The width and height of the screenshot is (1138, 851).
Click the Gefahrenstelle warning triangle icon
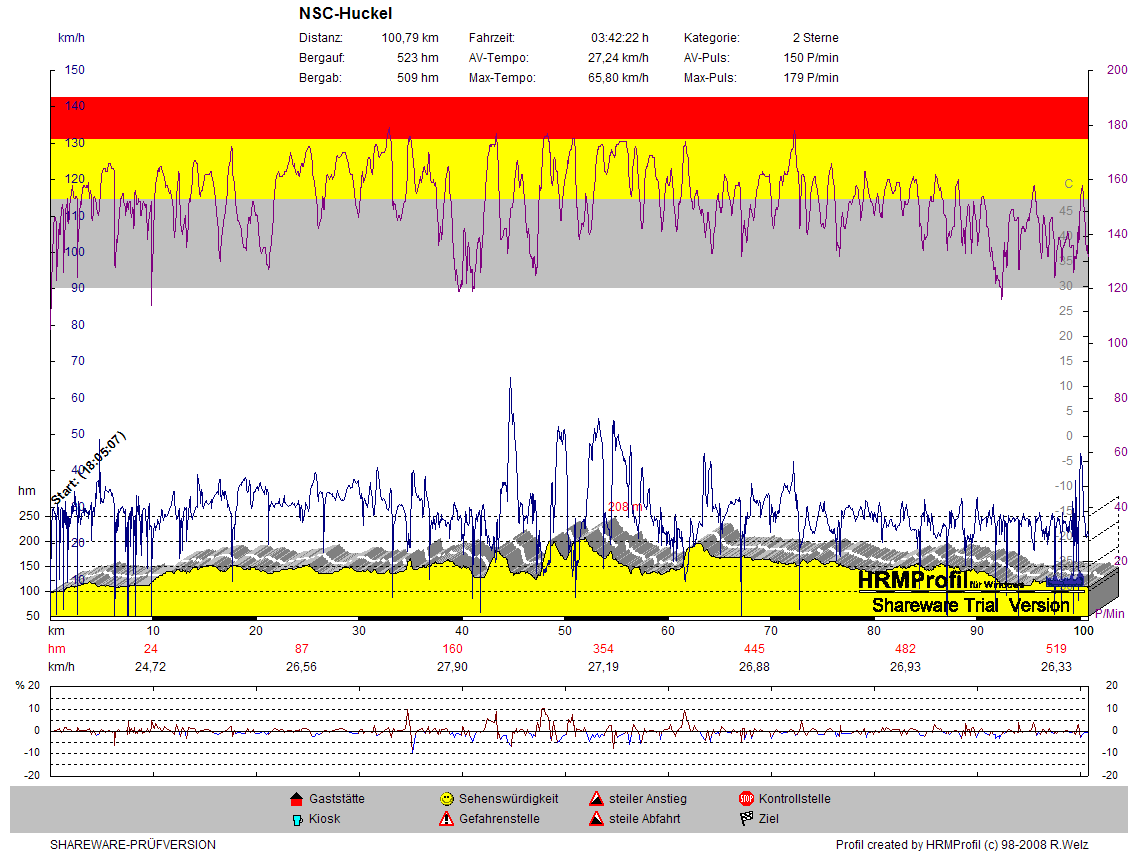pos(447,819)
